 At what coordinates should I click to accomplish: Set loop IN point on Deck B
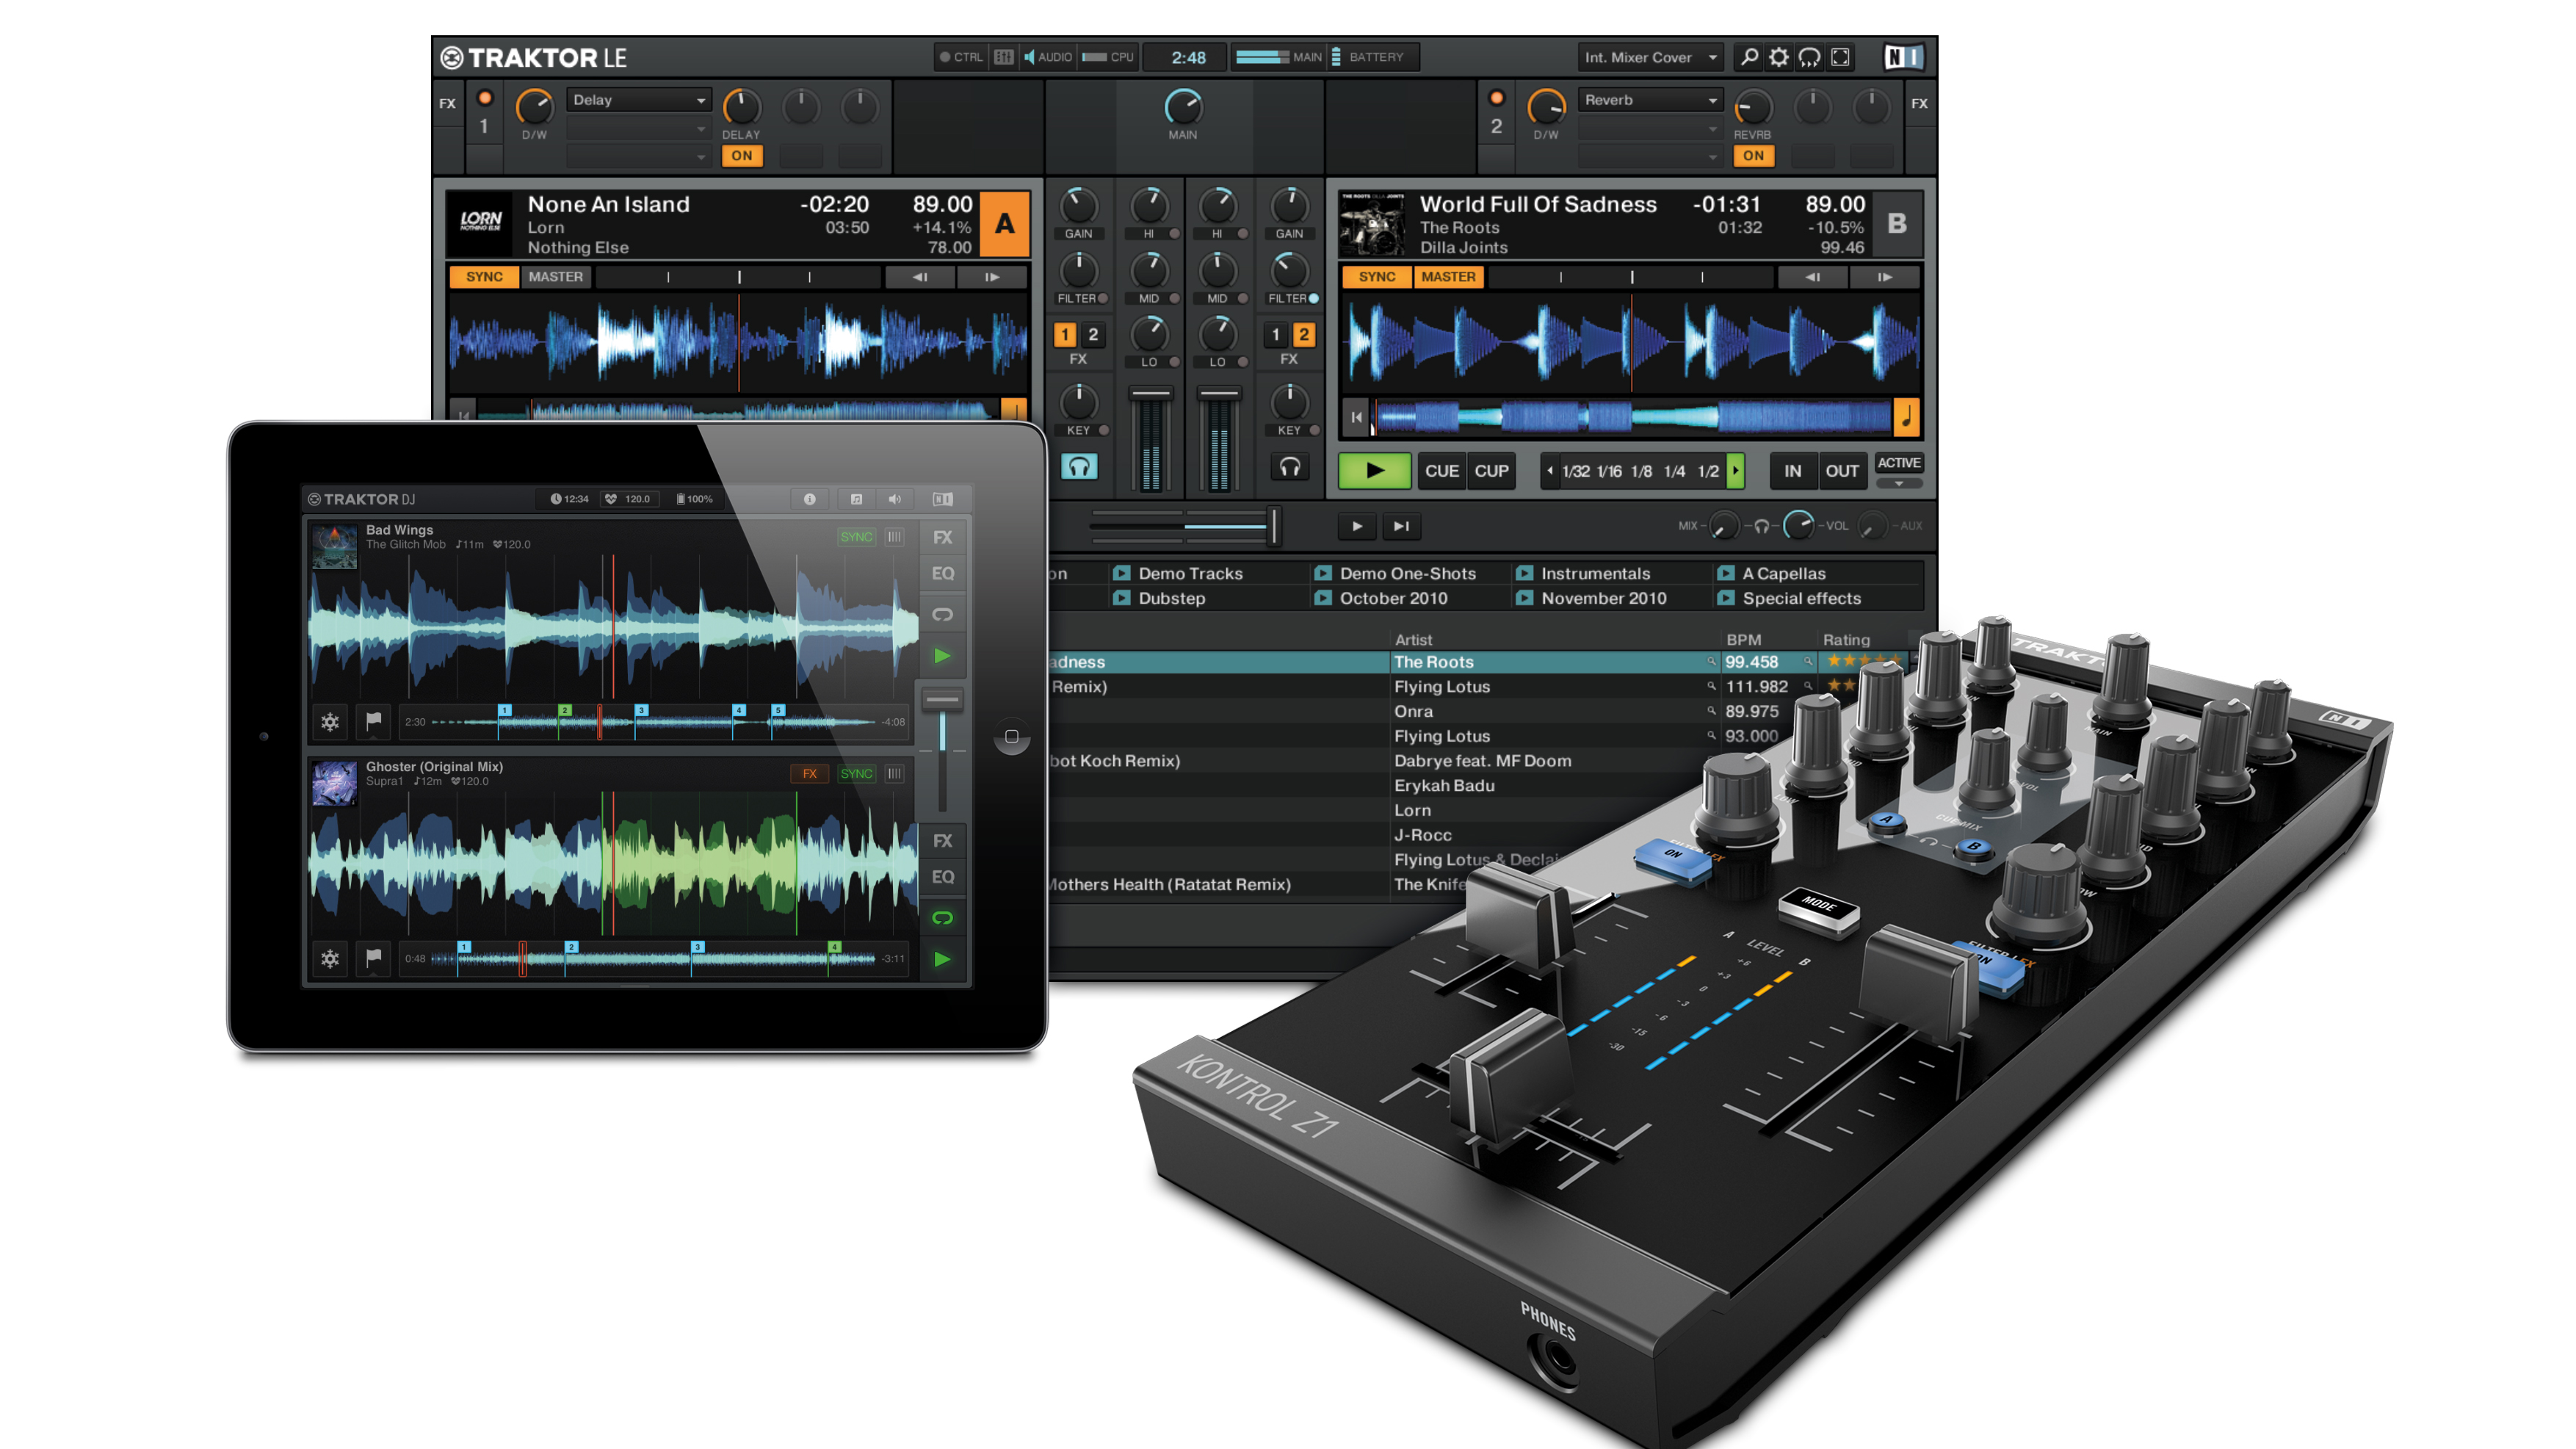coord(1793,471)
